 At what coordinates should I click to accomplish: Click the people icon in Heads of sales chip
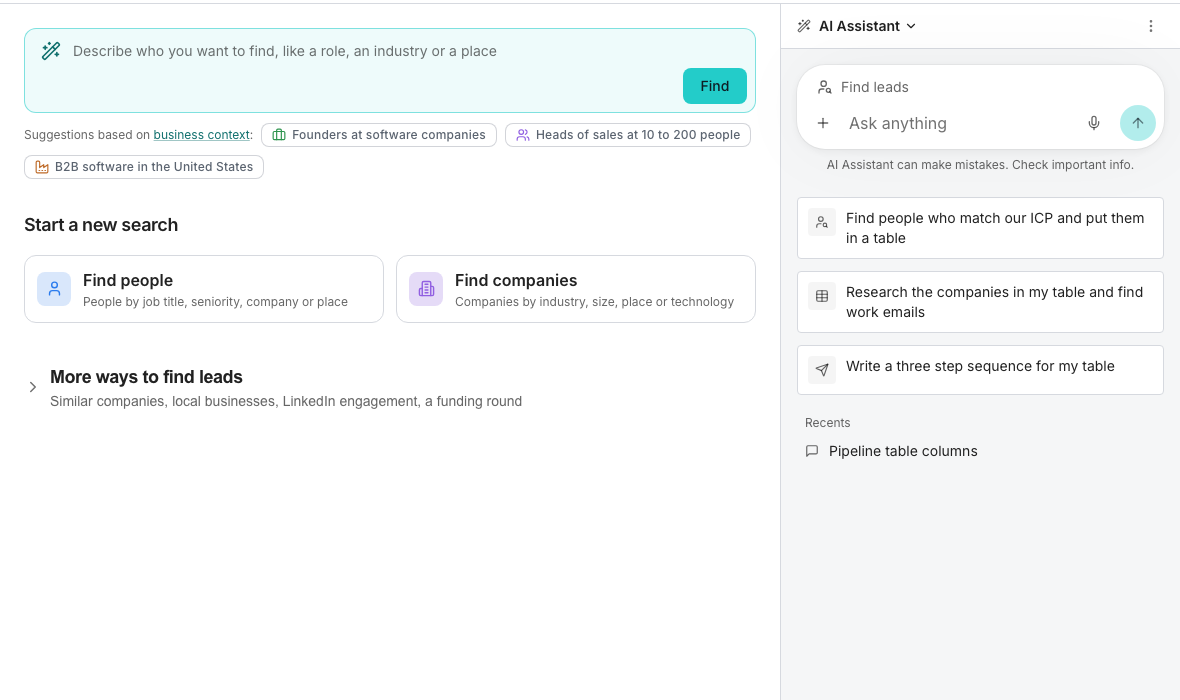tap(523, 135)
